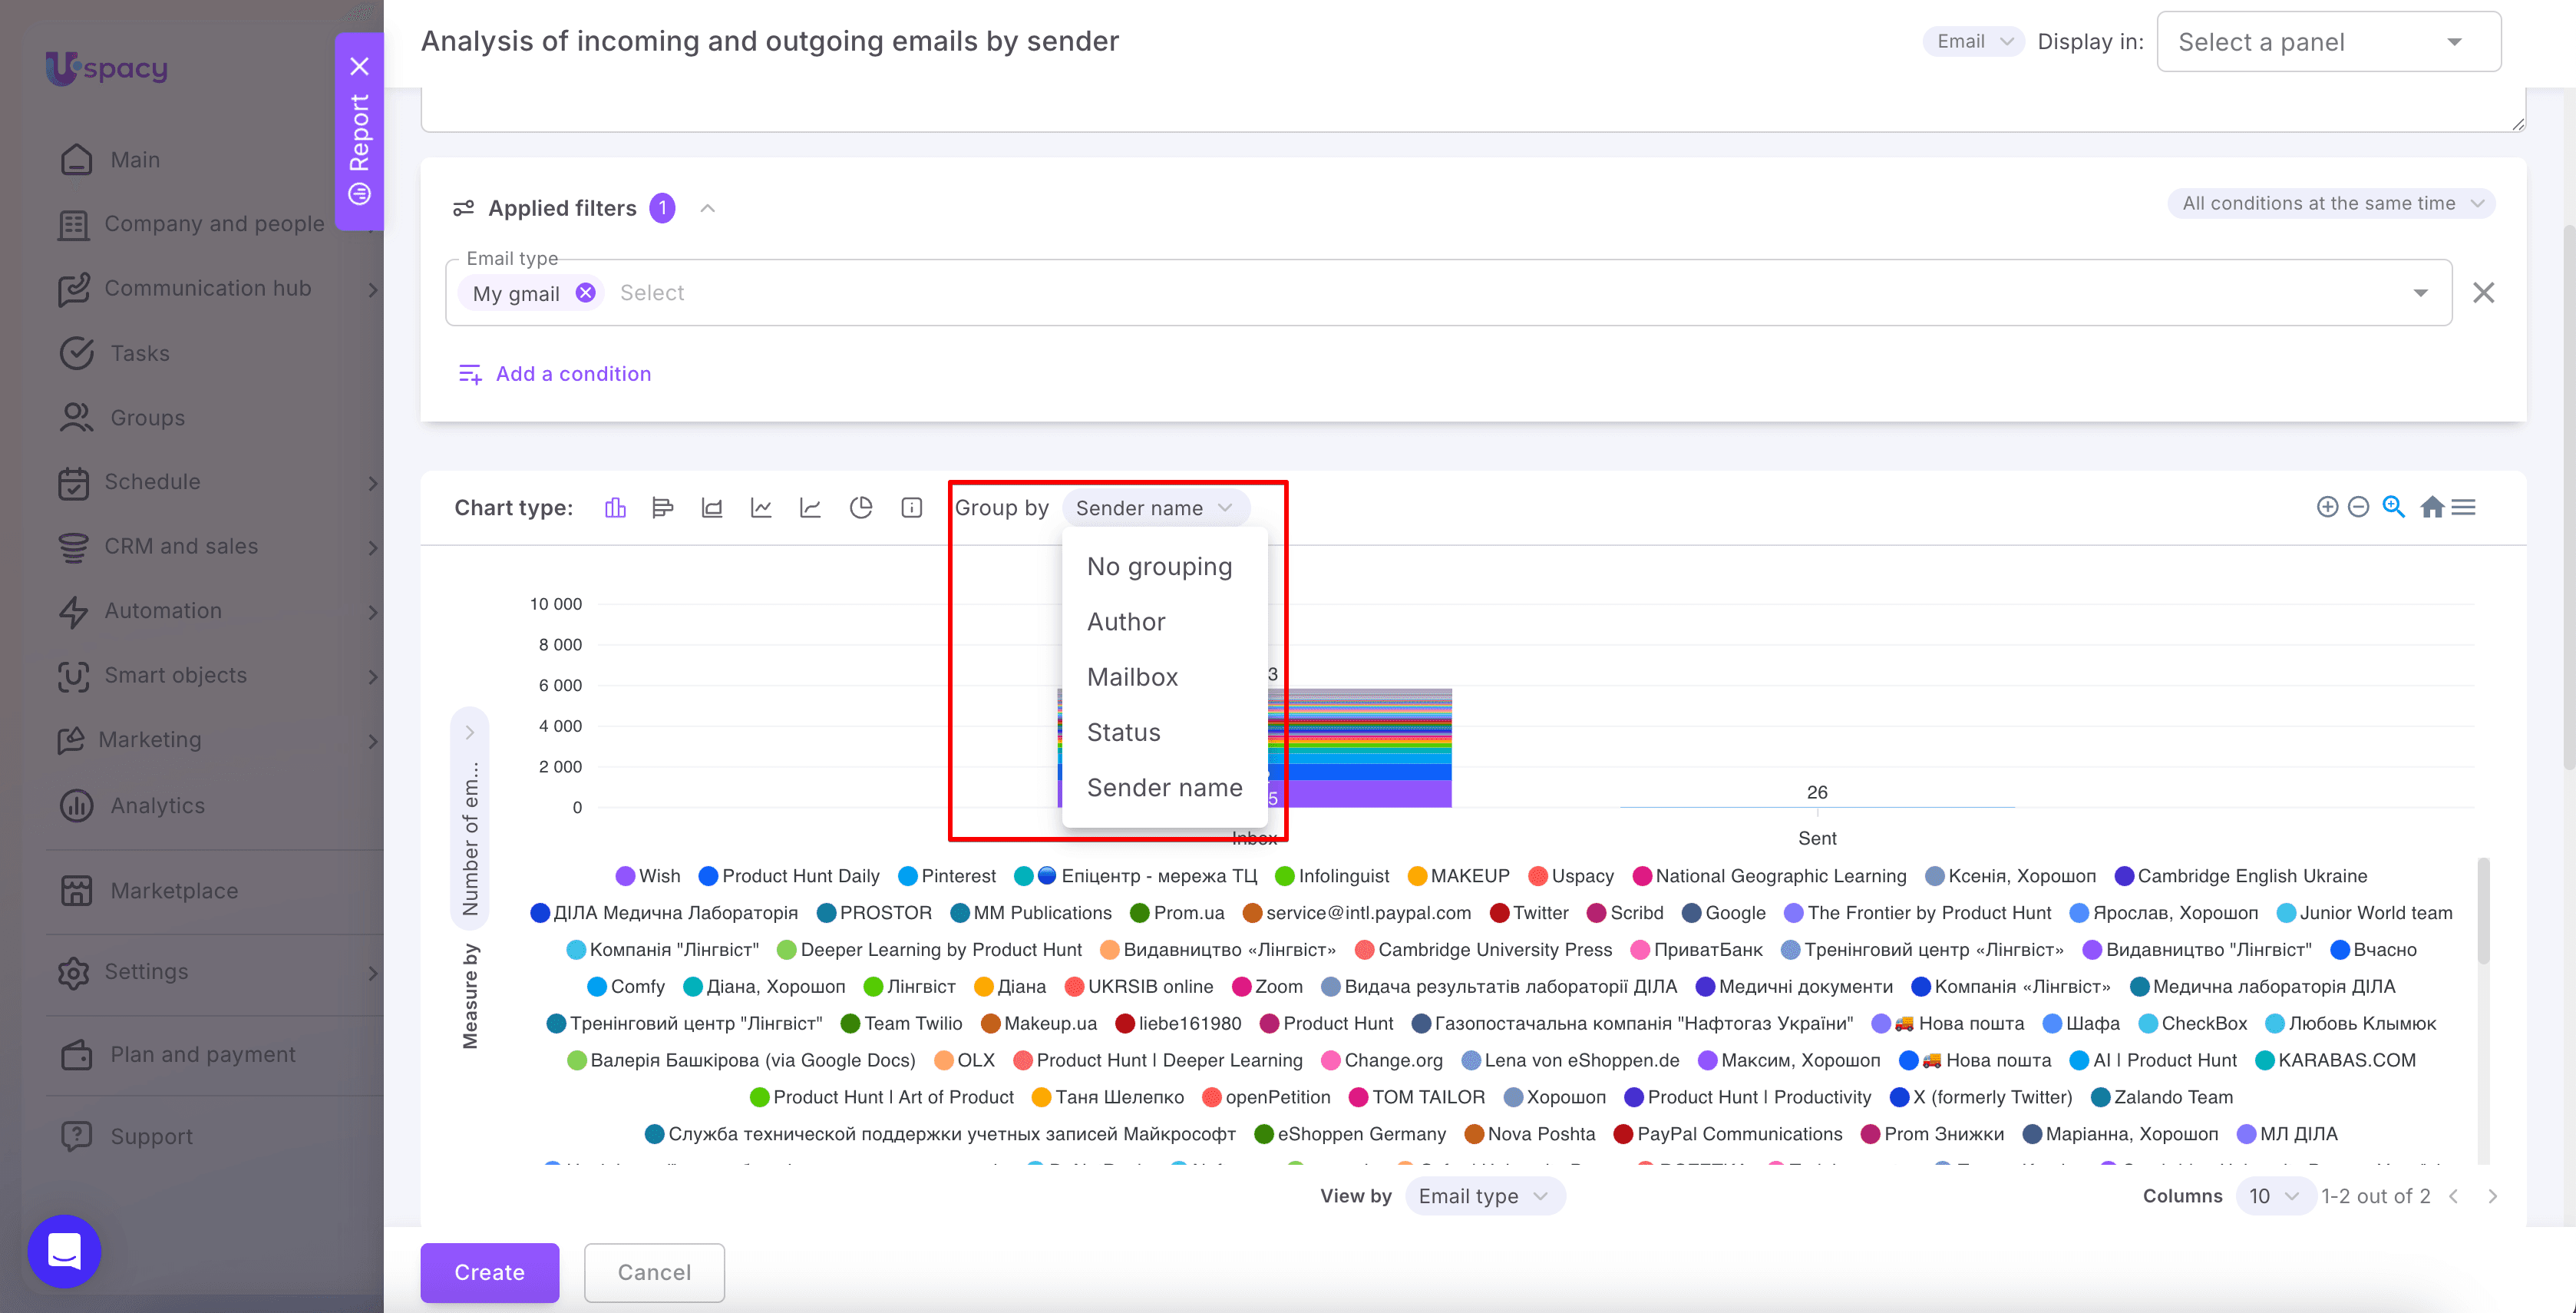This screenshot has height=1313, width=2576.
Task: Expand Smart objects submenu
Action: tap(372, 676)
